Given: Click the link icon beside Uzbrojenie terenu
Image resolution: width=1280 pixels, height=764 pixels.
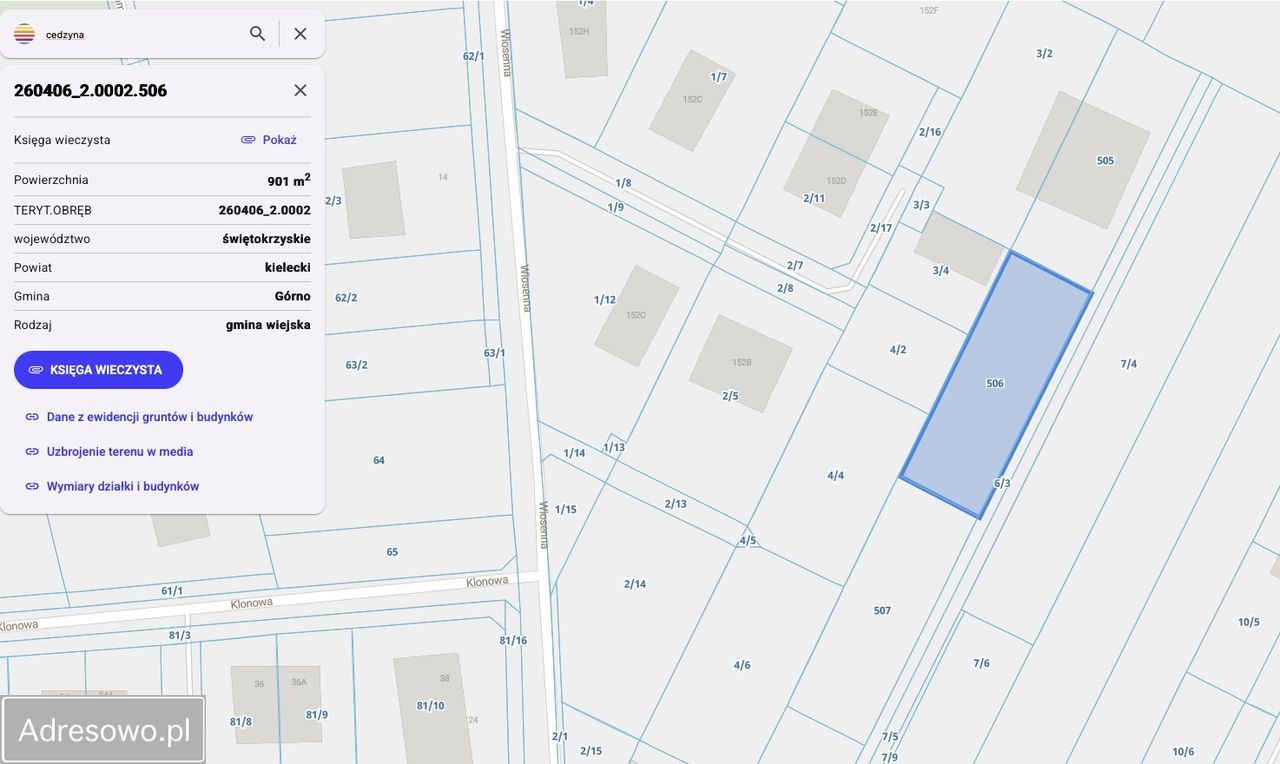Looking at the screenshot, I should [x=32, y=452].
